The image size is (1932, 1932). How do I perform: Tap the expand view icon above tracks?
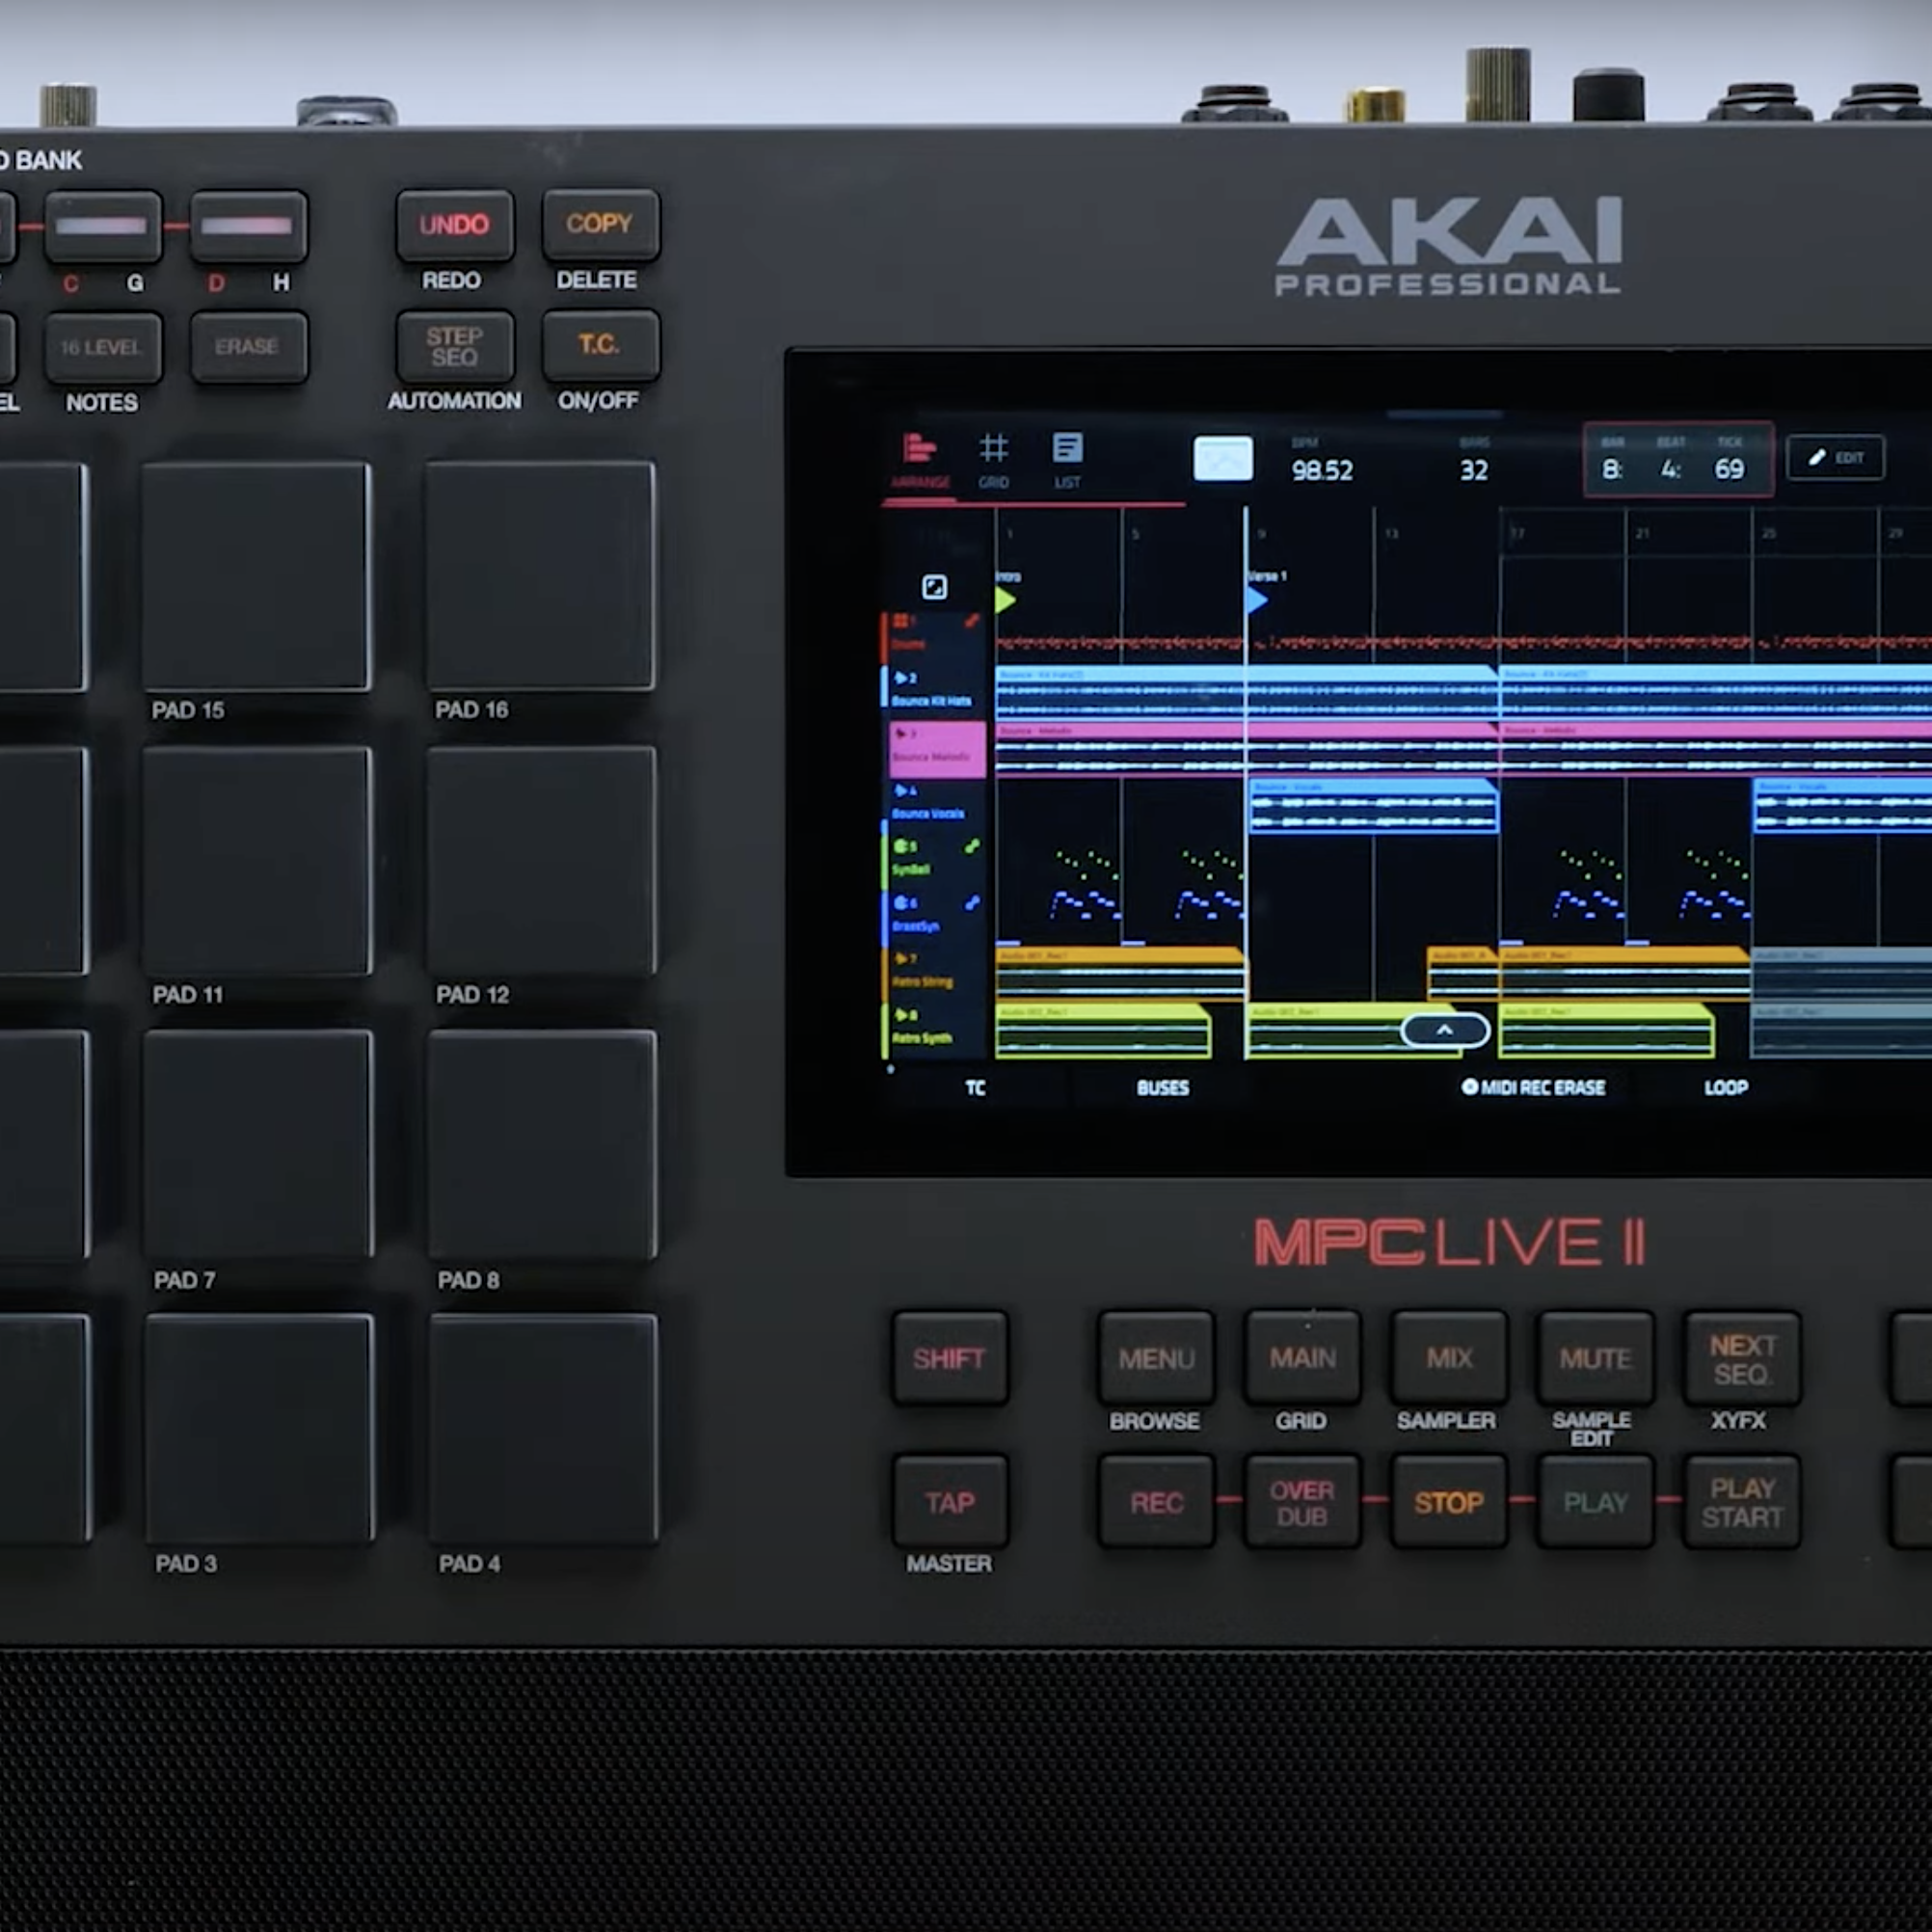[934, 587]
